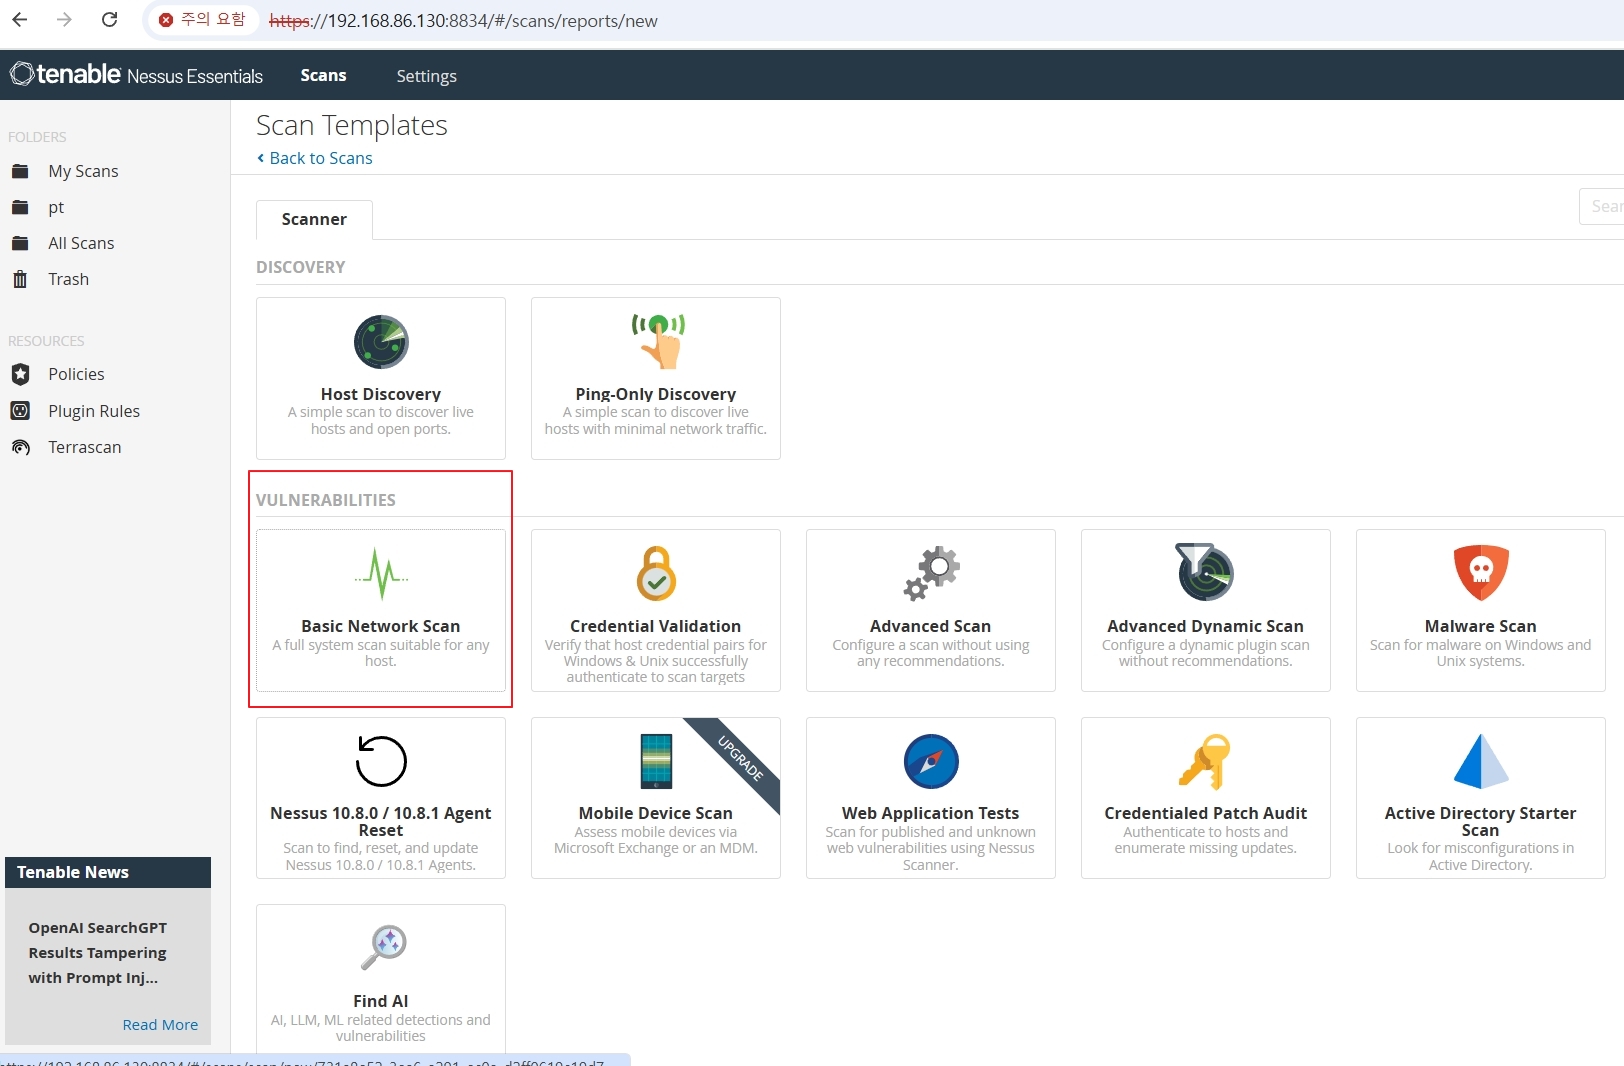Go Back to Scans link
The width and height of the screenshot is (1624, 1066).
pyautogui.click(x=315, y=158)
